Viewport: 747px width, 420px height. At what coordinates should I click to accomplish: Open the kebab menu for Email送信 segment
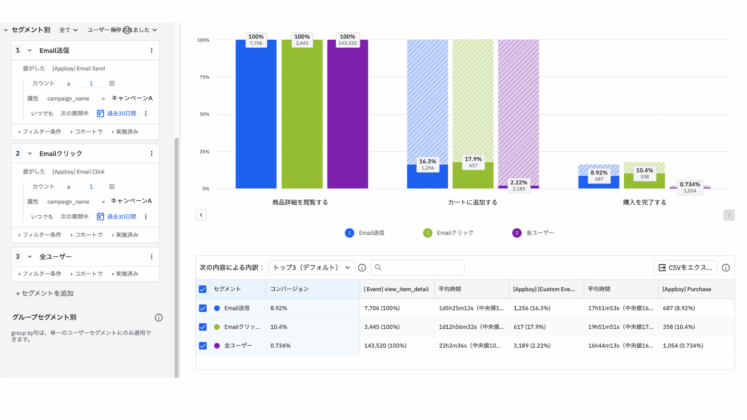pyautogui.click(x=151, y=50)
